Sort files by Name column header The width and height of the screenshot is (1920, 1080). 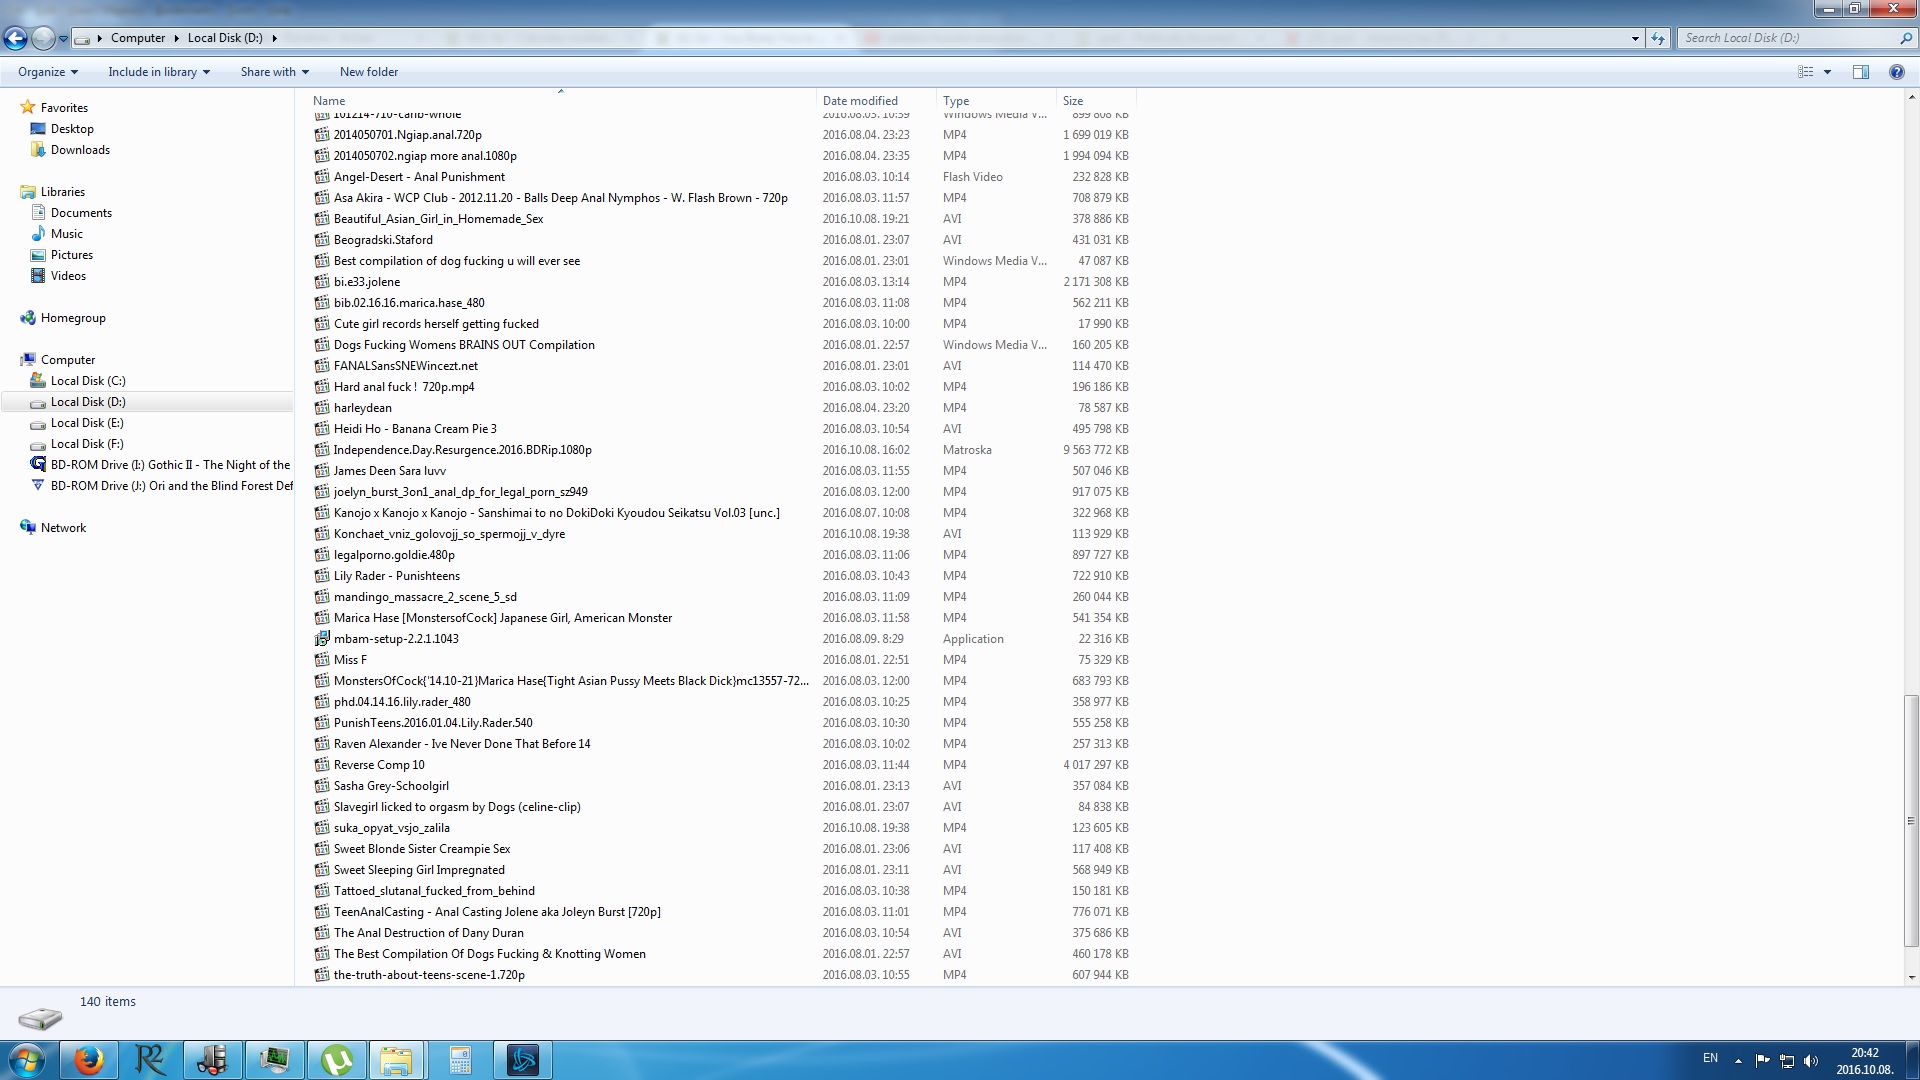[560, 101]
